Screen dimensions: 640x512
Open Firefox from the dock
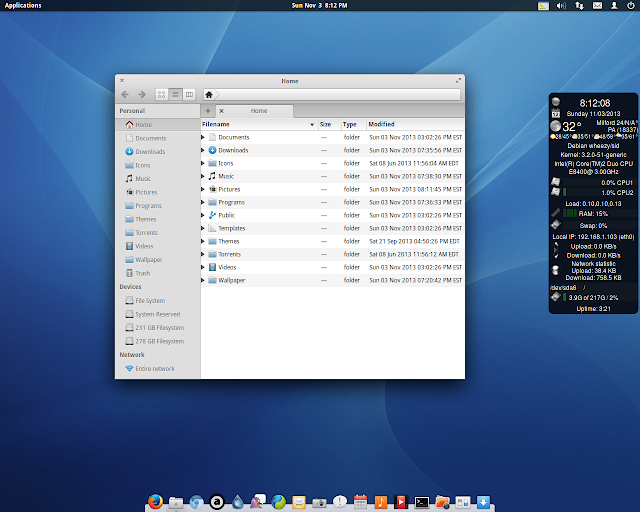tap(155, 502)
